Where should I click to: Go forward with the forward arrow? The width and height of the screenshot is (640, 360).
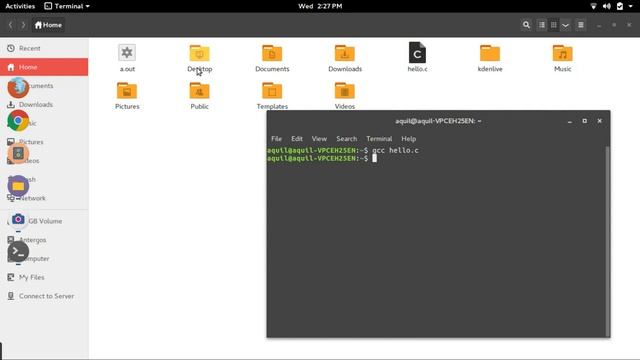tap(23, 25)
